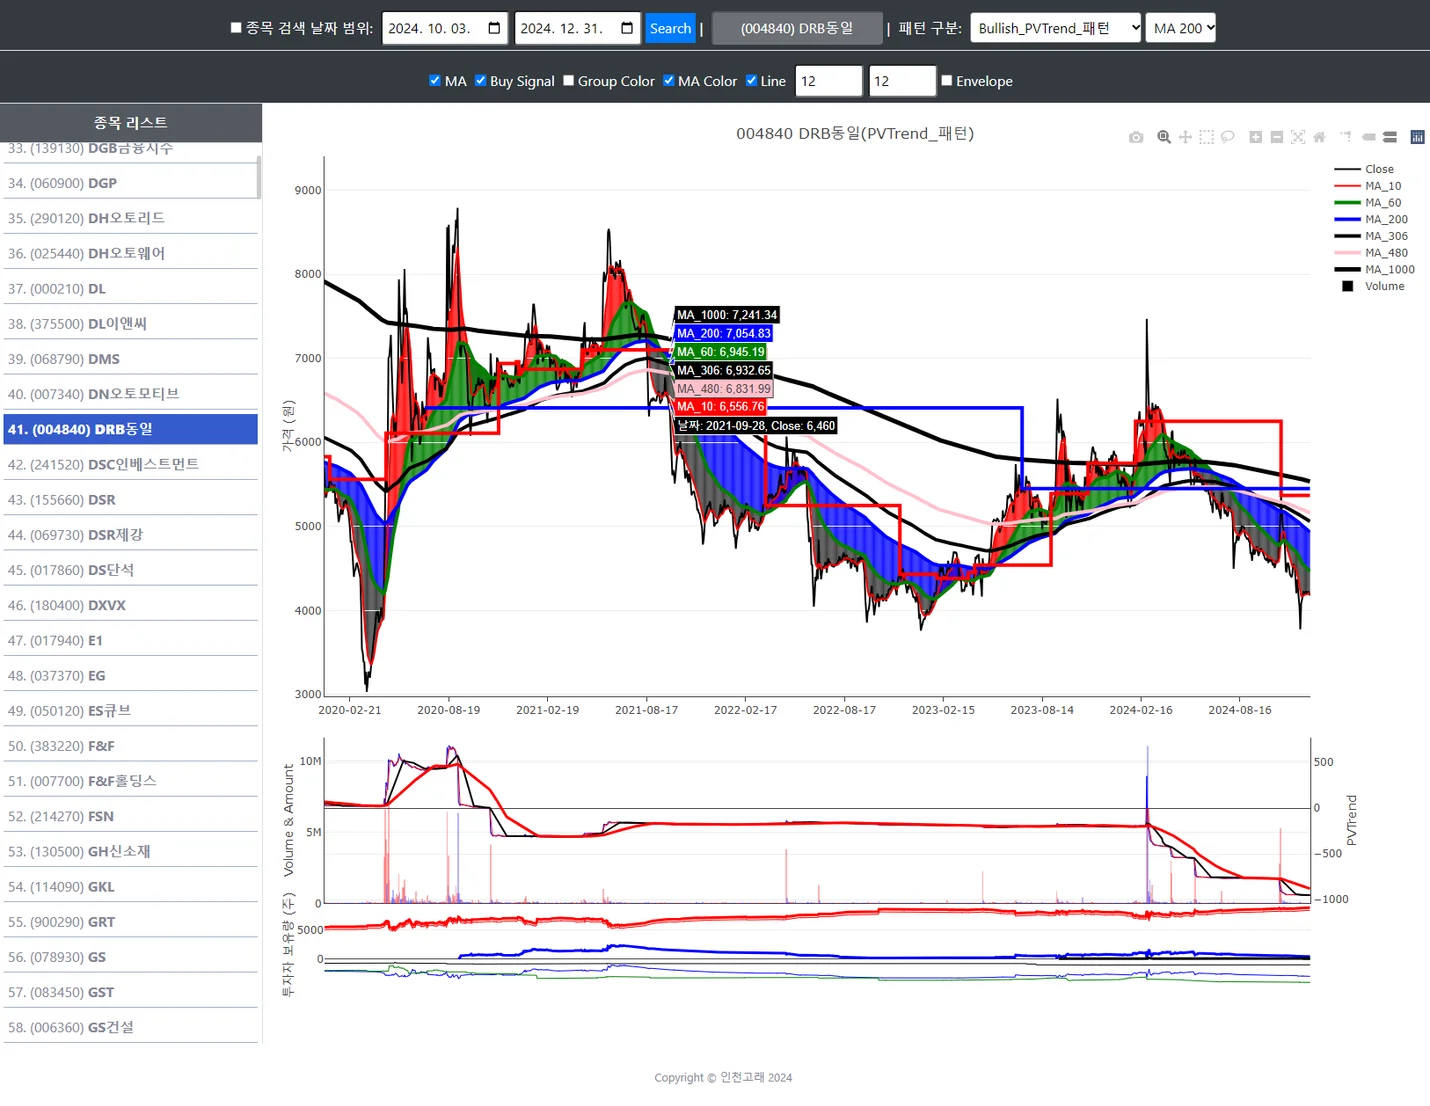This screenshot has height=1106, width=1430.
Task: Open end date calendar picker icon
Action: (x=627, y=28)
